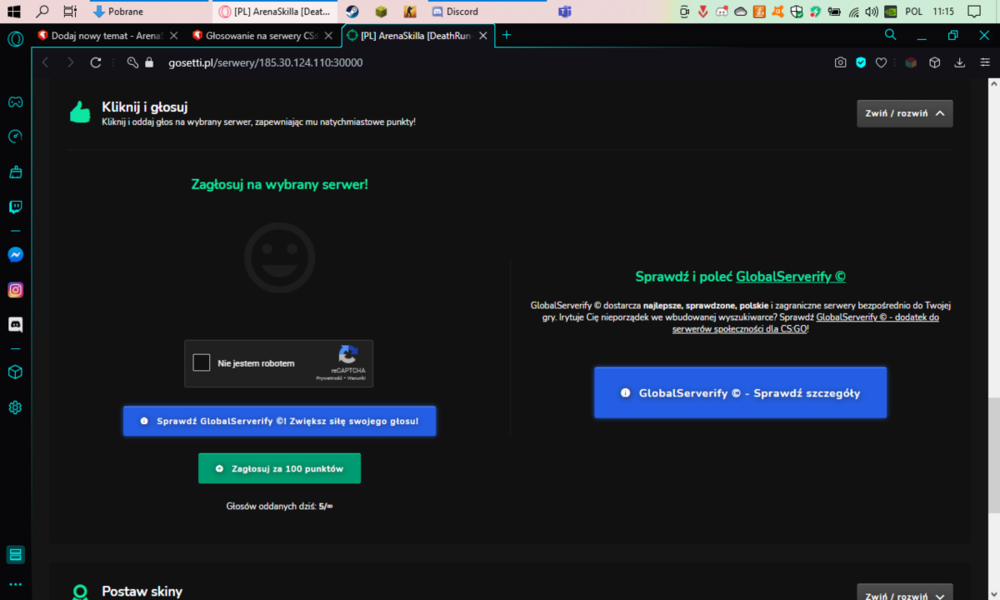The height and width of the screenshot is (600, 1000).
Task: Open Instagram in Opera sidebar
Action: tap(15, 290)
